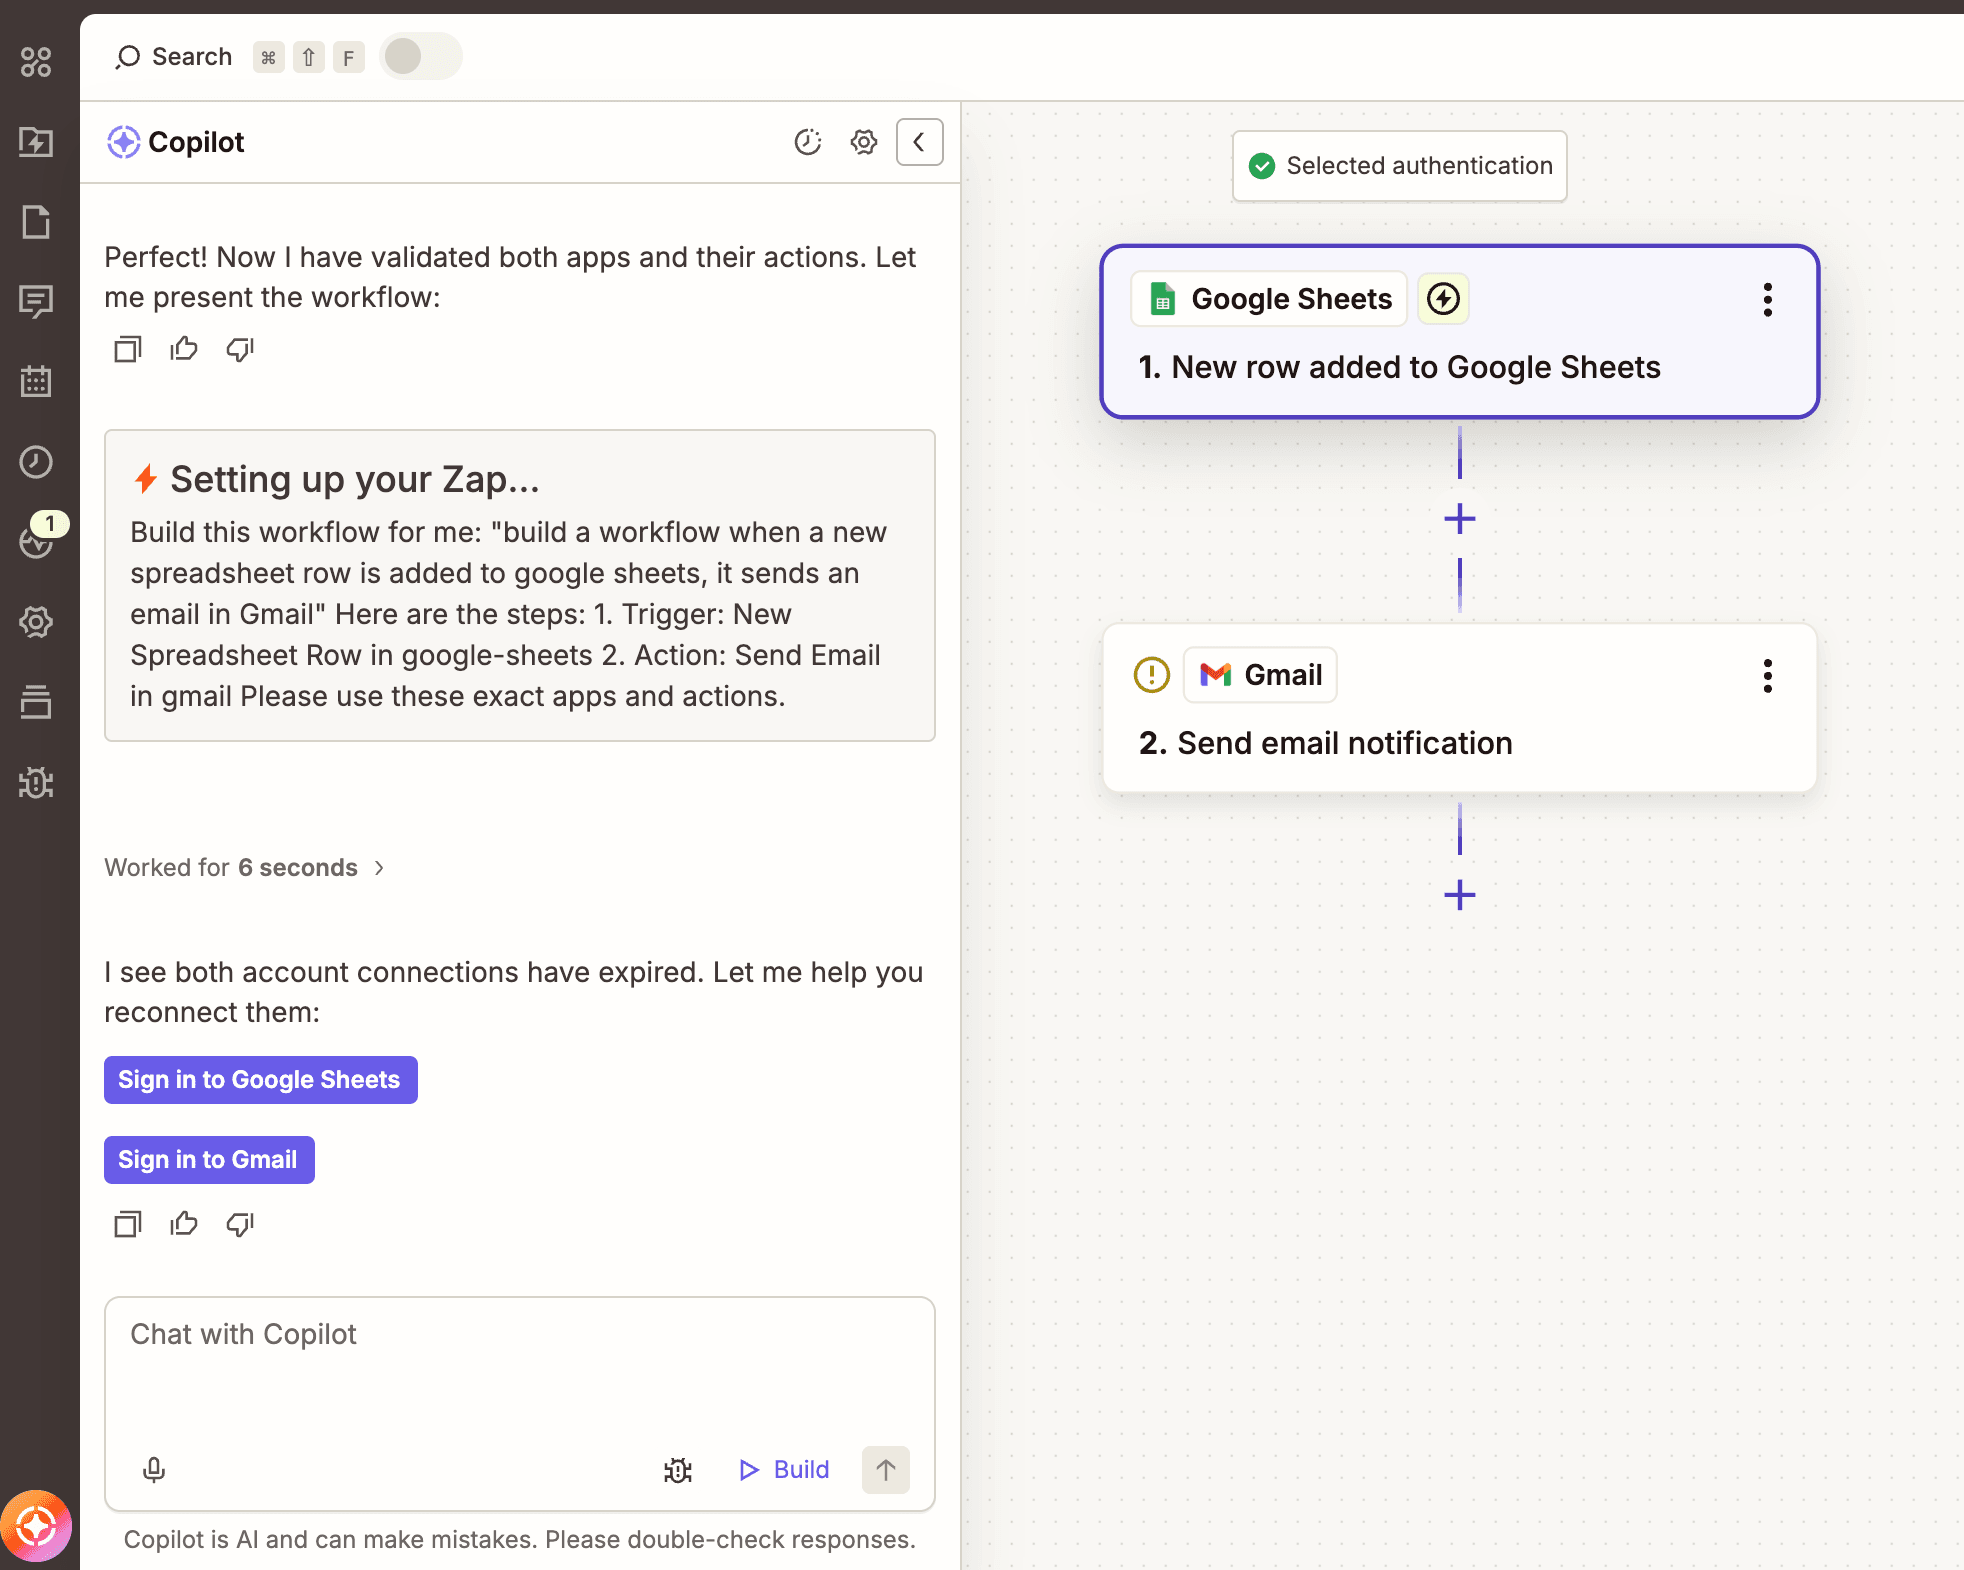Viewport: 1964px width, 1570px height.
Task: Click the microphone voice input icon
Action: pos(154,1469)
